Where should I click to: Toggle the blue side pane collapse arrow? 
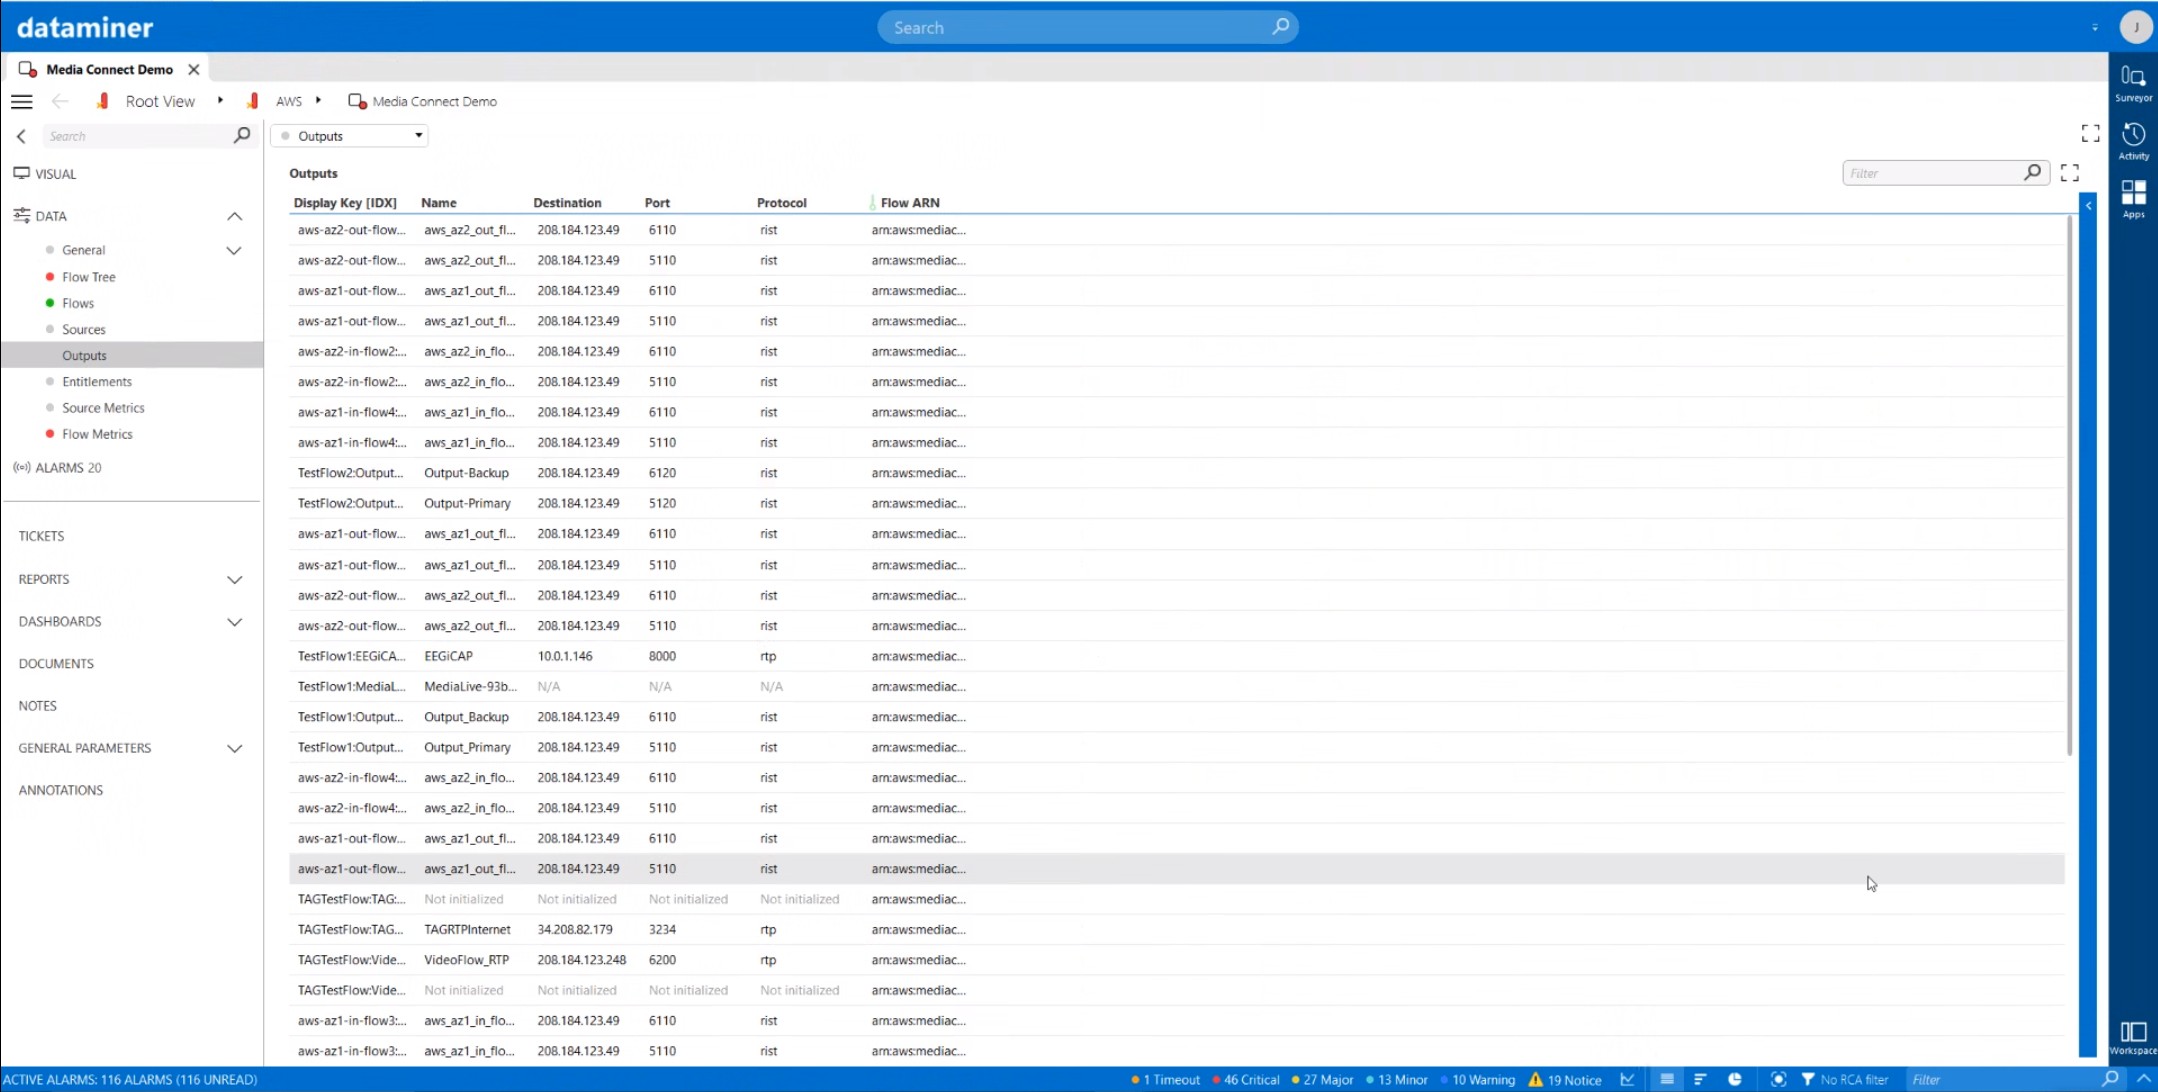[2088, 205]
